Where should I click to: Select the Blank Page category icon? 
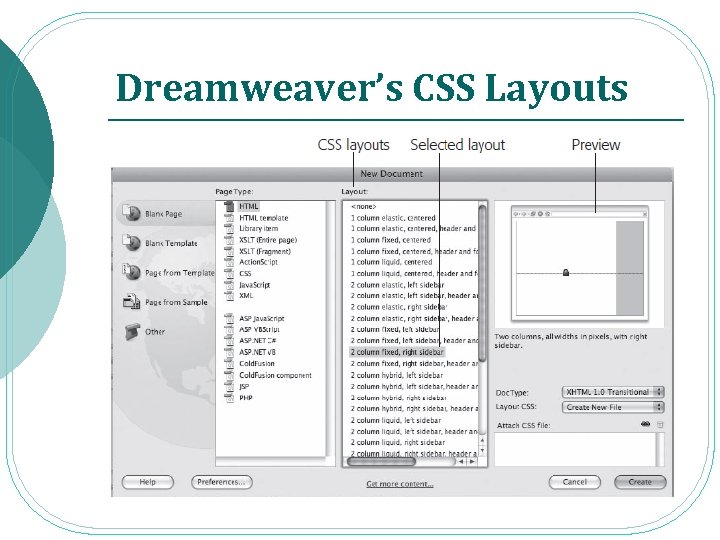[x=131, y=213]
